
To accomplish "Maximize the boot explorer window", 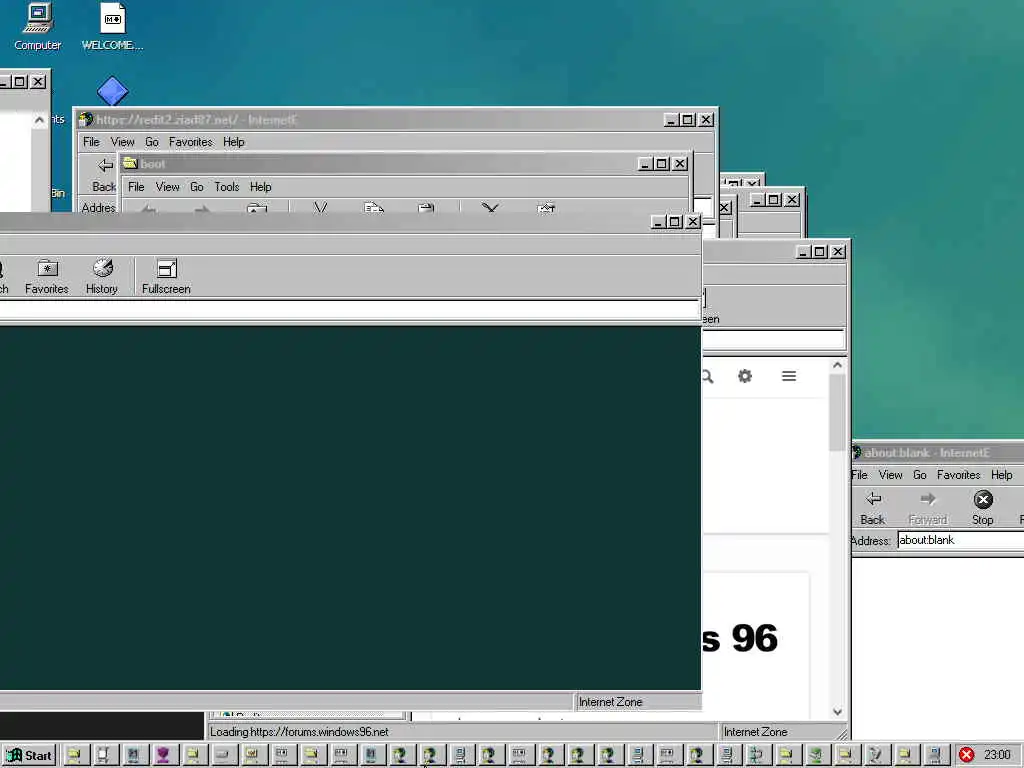I will [662, 164].
